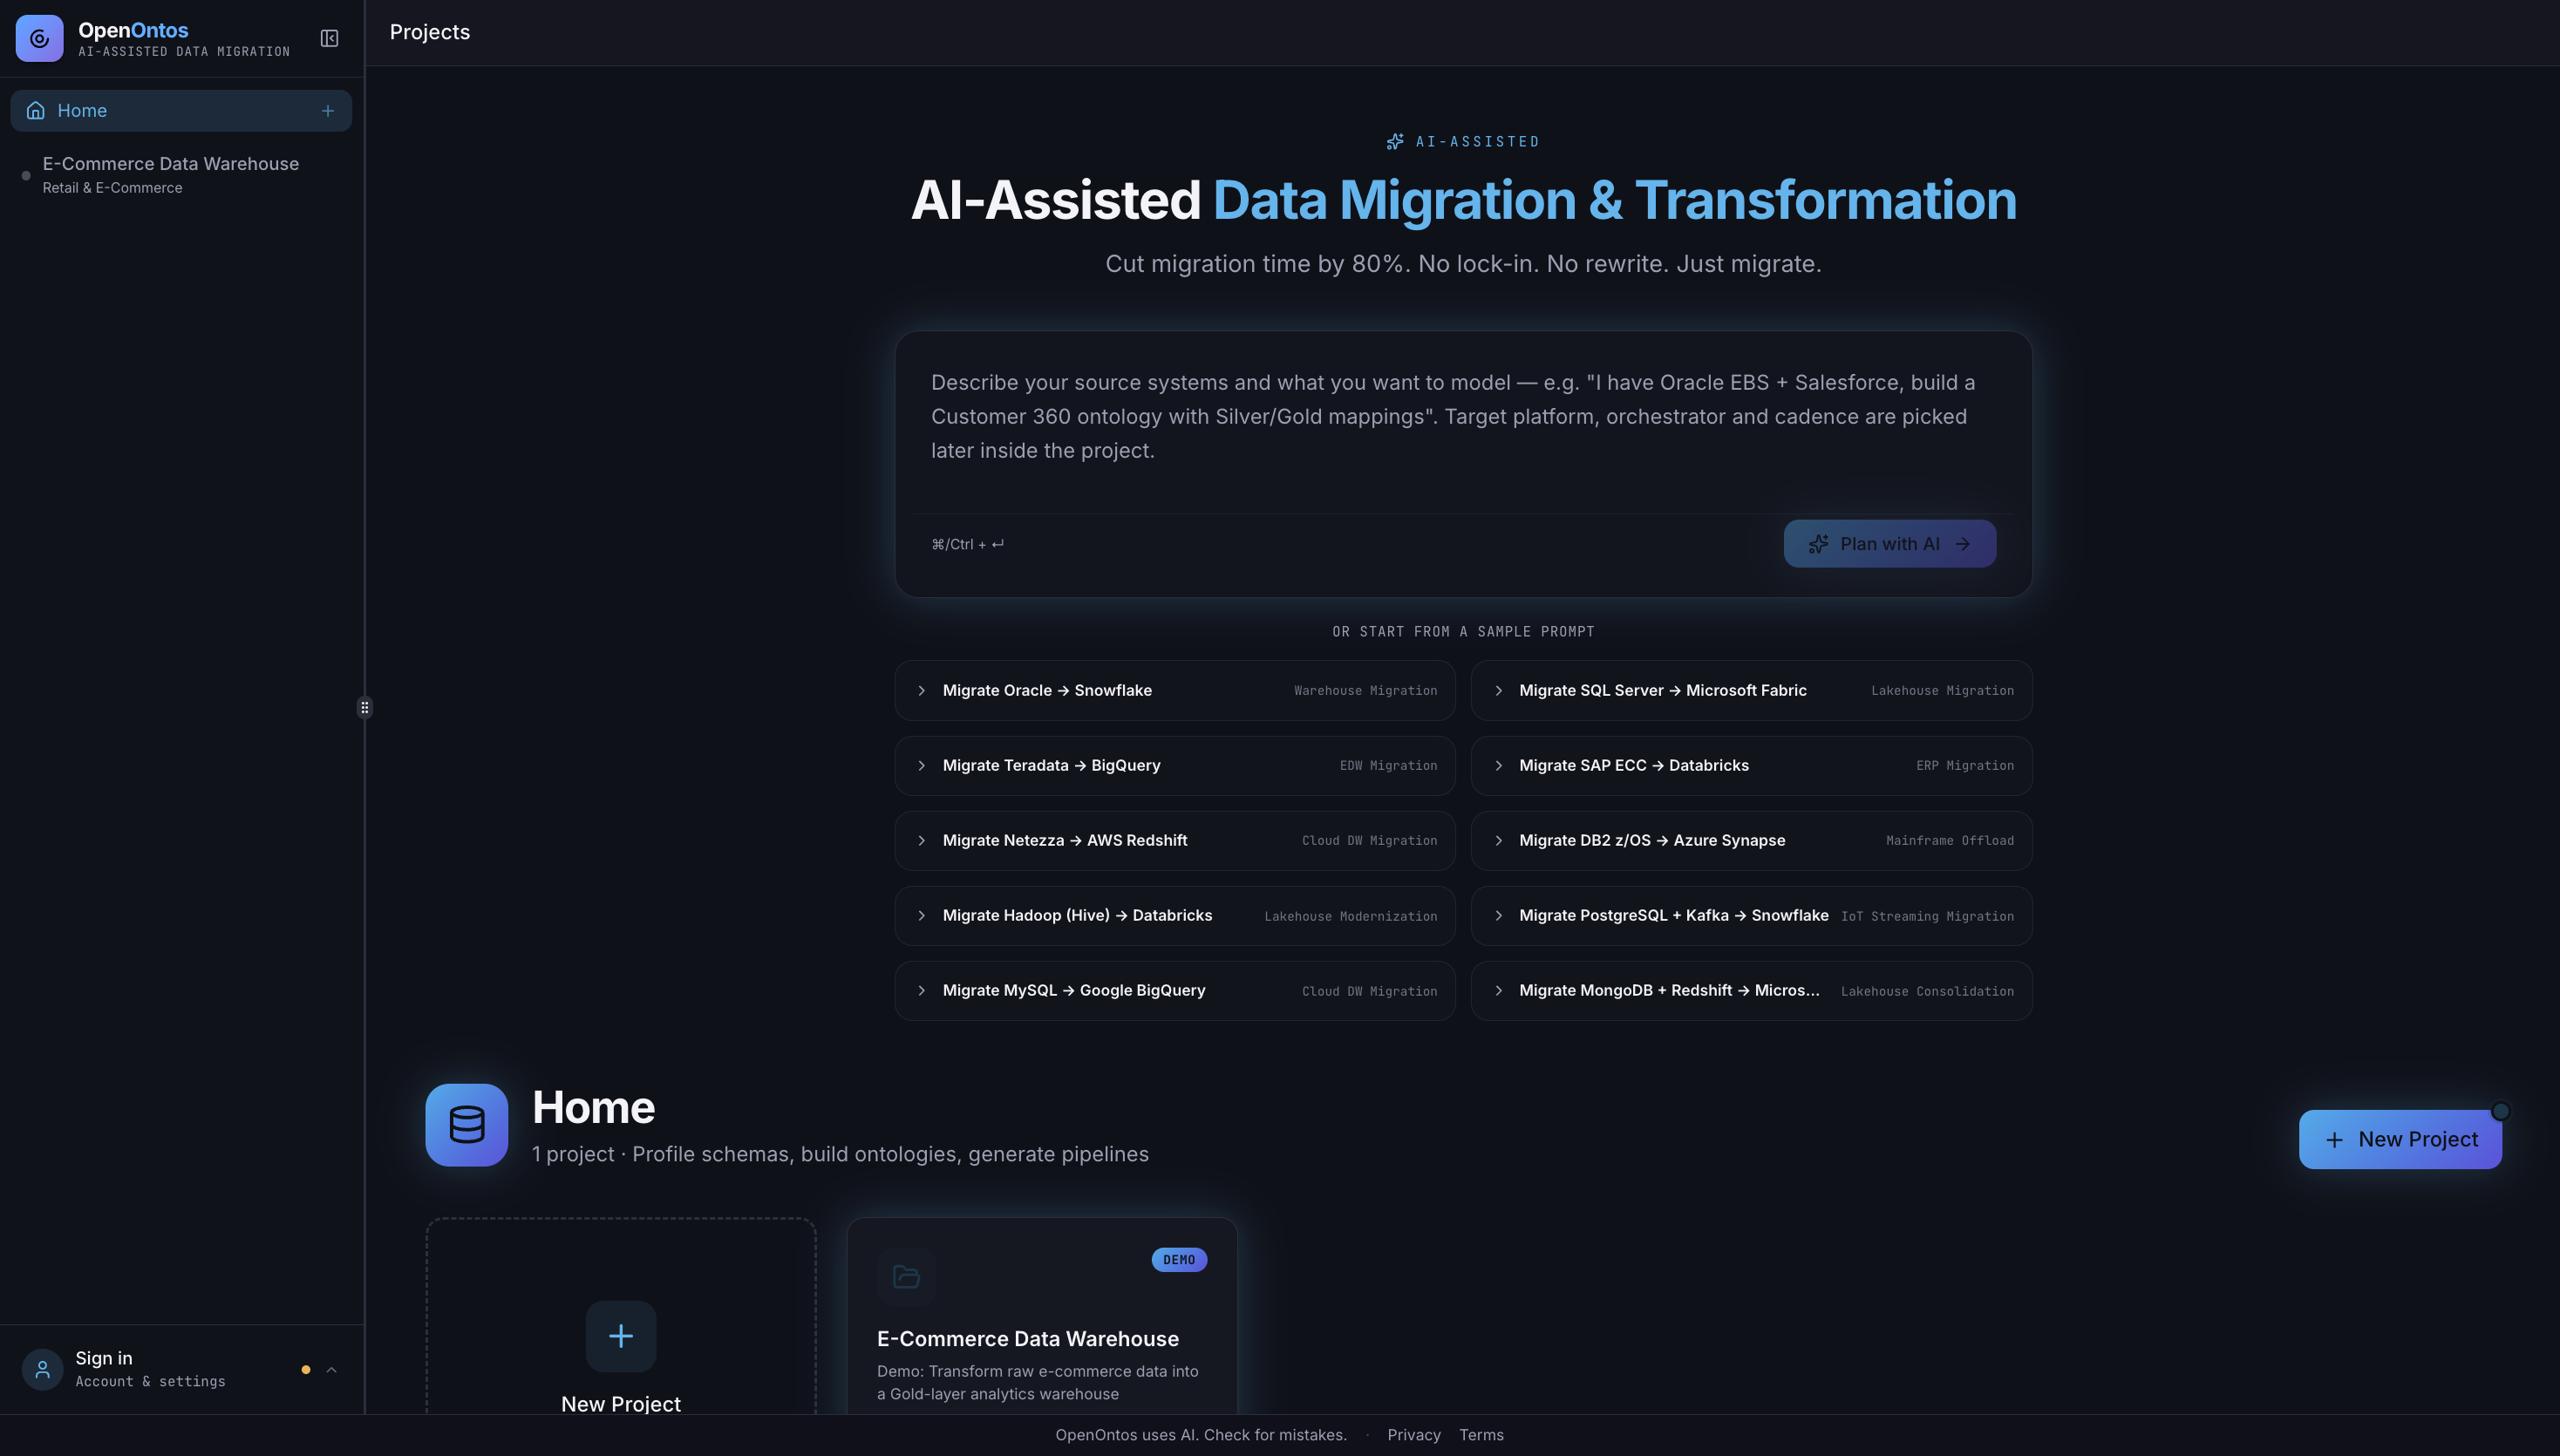This screenshot has width=2560, height=1456.
Task: Click the Plan with AI button
Action: (x=1890, y=544)
